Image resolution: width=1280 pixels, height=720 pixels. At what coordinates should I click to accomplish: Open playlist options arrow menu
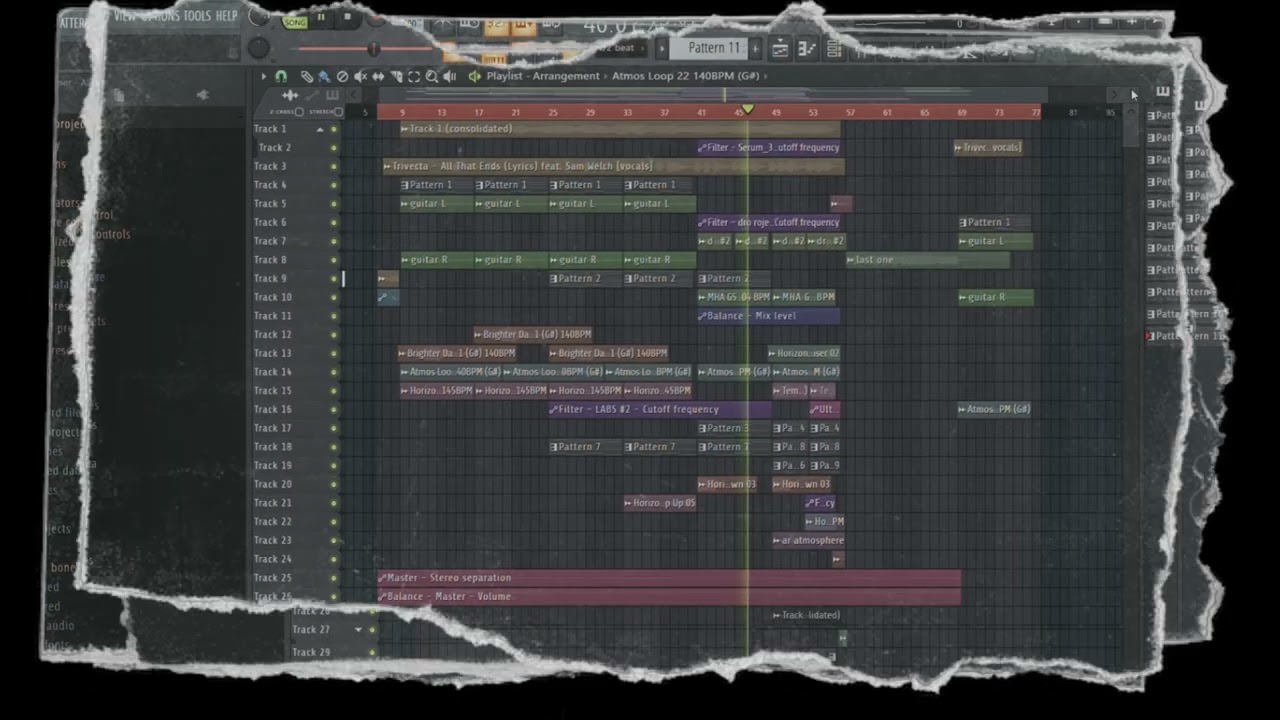click(264, 76)
